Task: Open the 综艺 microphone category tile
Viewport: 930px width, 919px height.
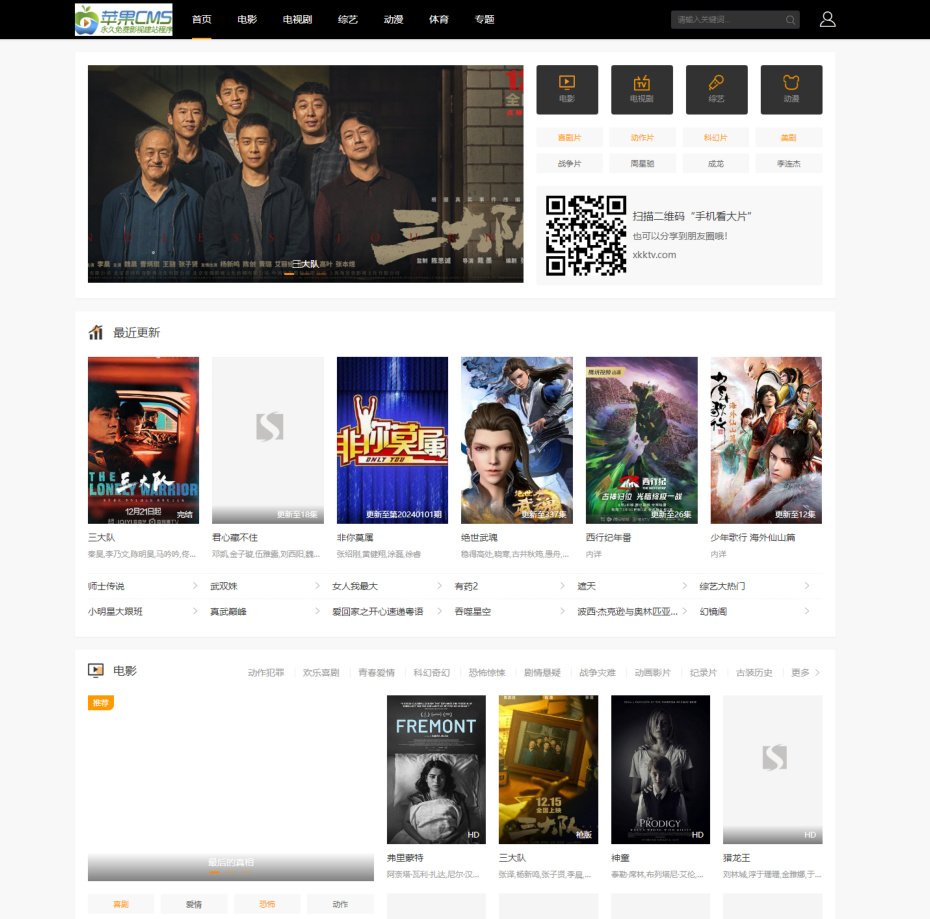Action: click(x=716, y=89)
